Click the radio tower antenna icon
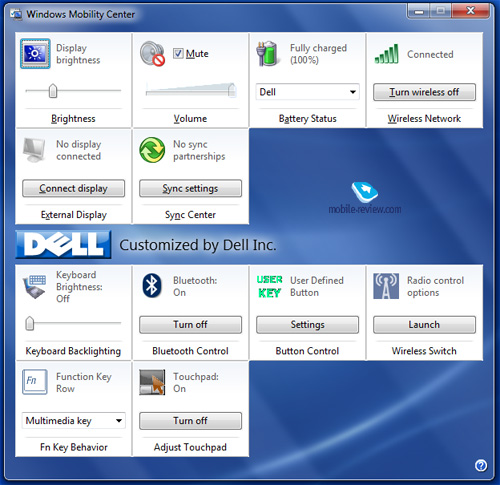The height and width of the screenshot is (485, 500). [386, 286]
